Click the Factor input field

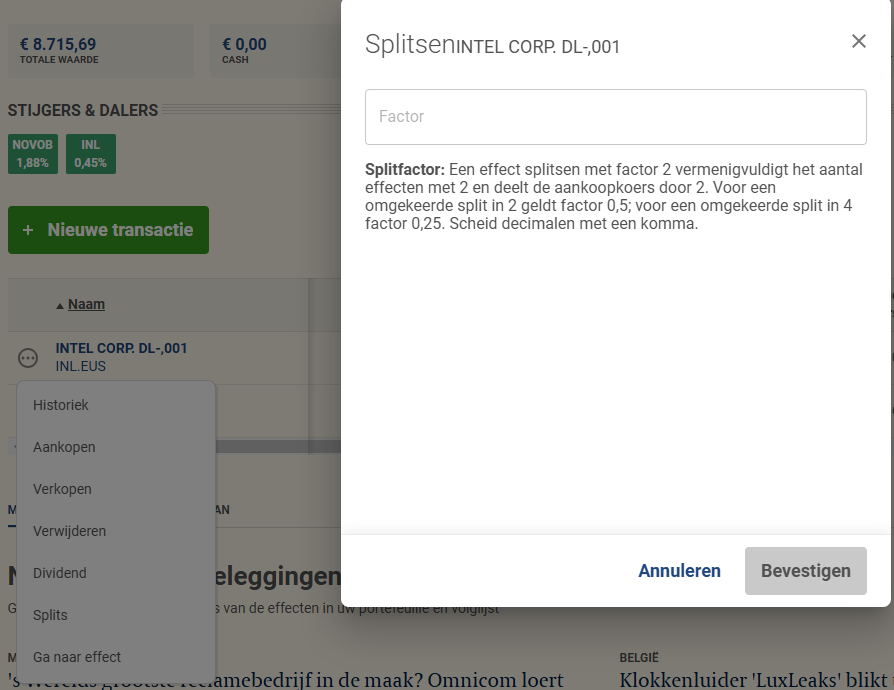[615, 117]
